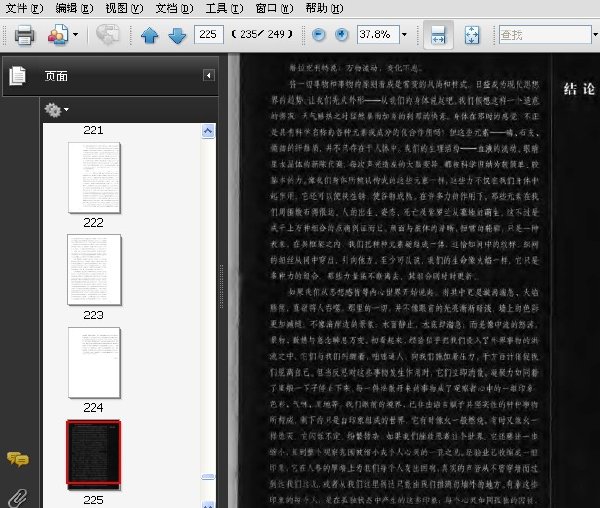Open the 文件(F) menu
Image resolution: width=600 pixels, height=508 pixels.
(x=24, y=8)
